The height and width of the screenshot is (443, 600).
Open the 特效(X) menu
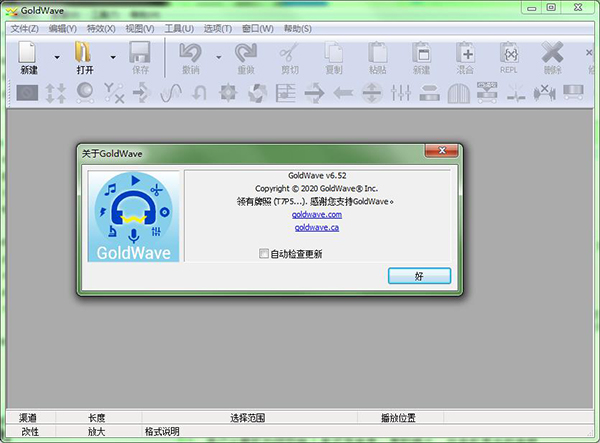tap(101, 29)
